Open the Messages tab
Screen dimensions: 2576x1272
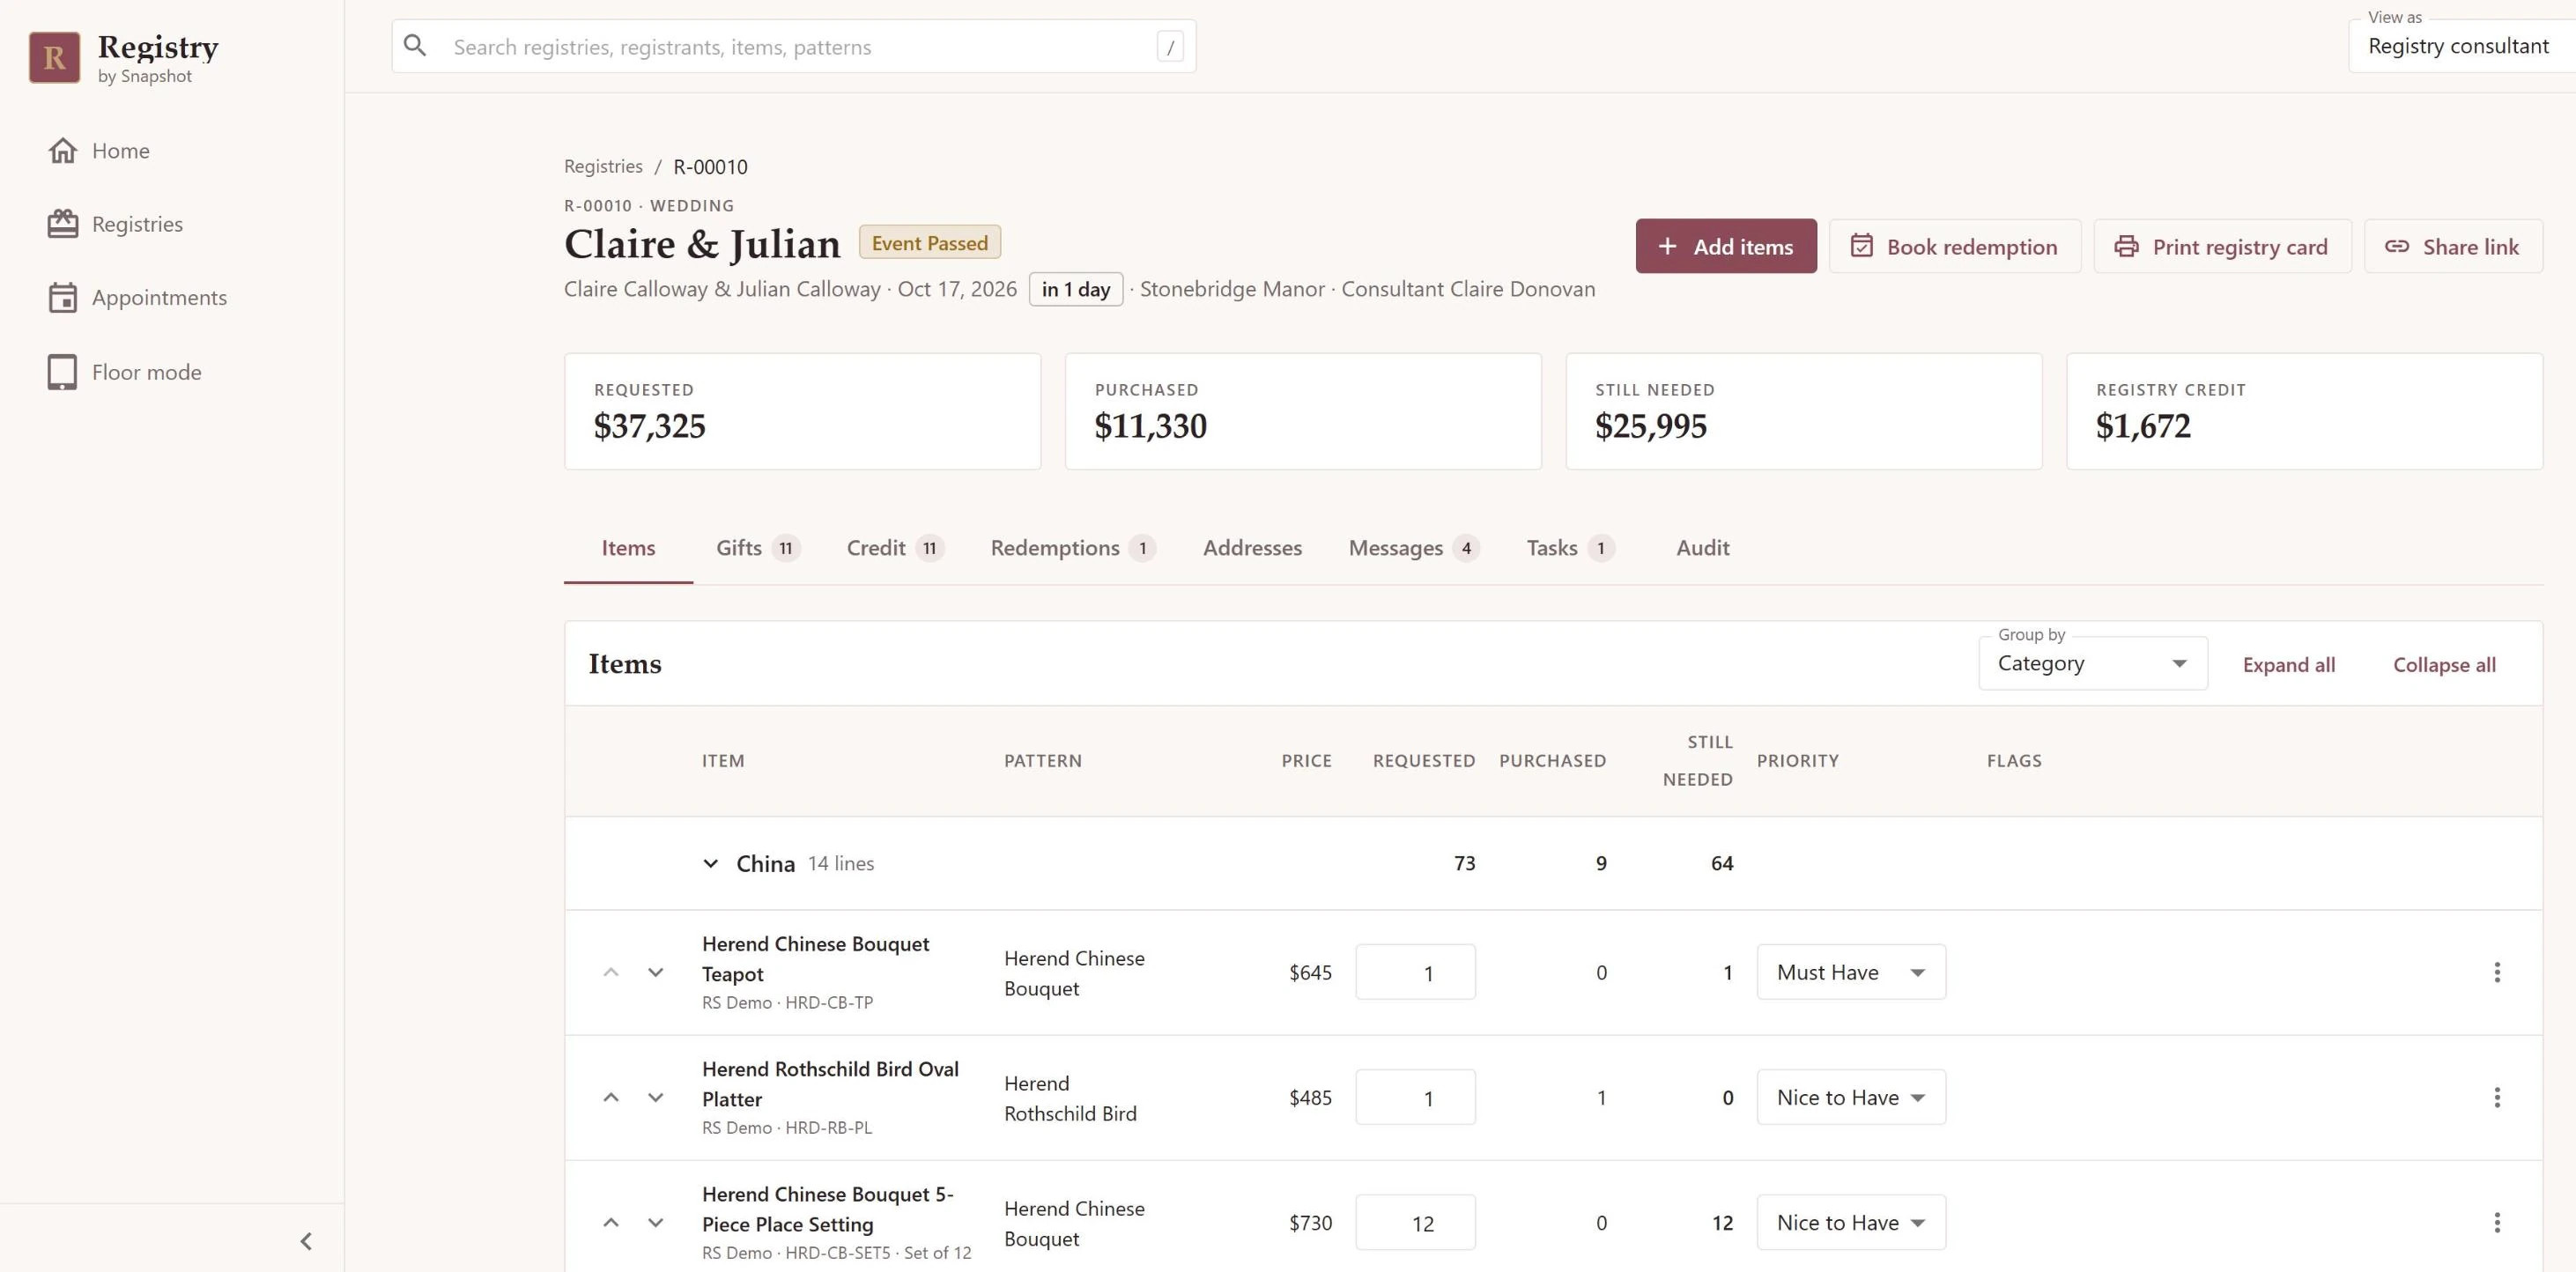tap(1414, 548)
